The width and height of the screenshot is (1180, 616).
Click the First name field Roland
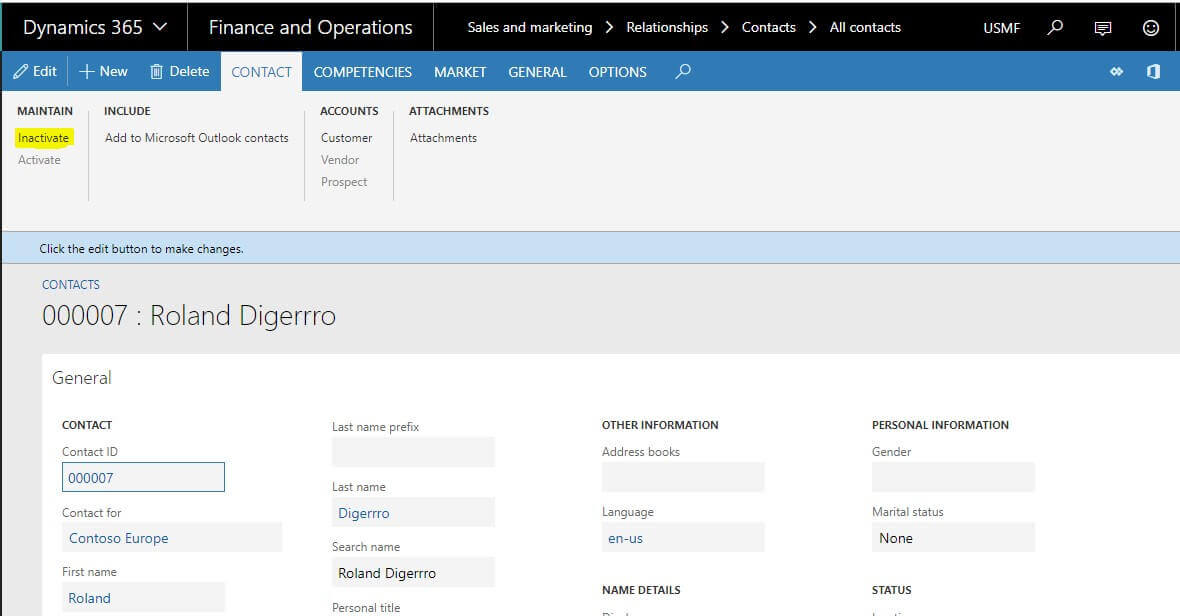(x=143, y=598)
